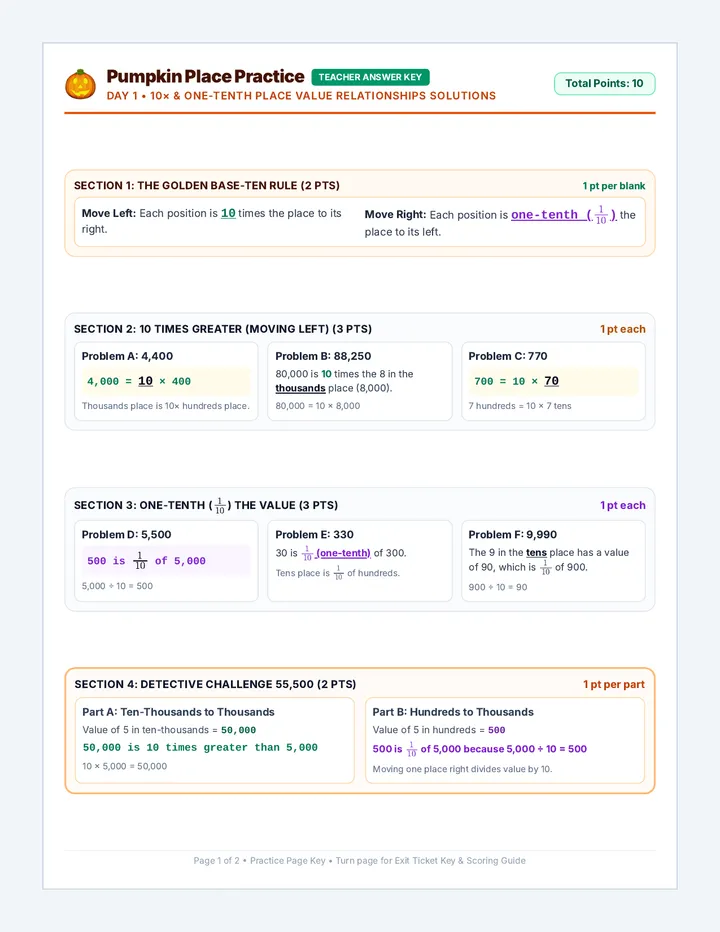Click the '7 hundreds = 10 × 7 tens' note

pyautogui.click(x=520, y=406)
